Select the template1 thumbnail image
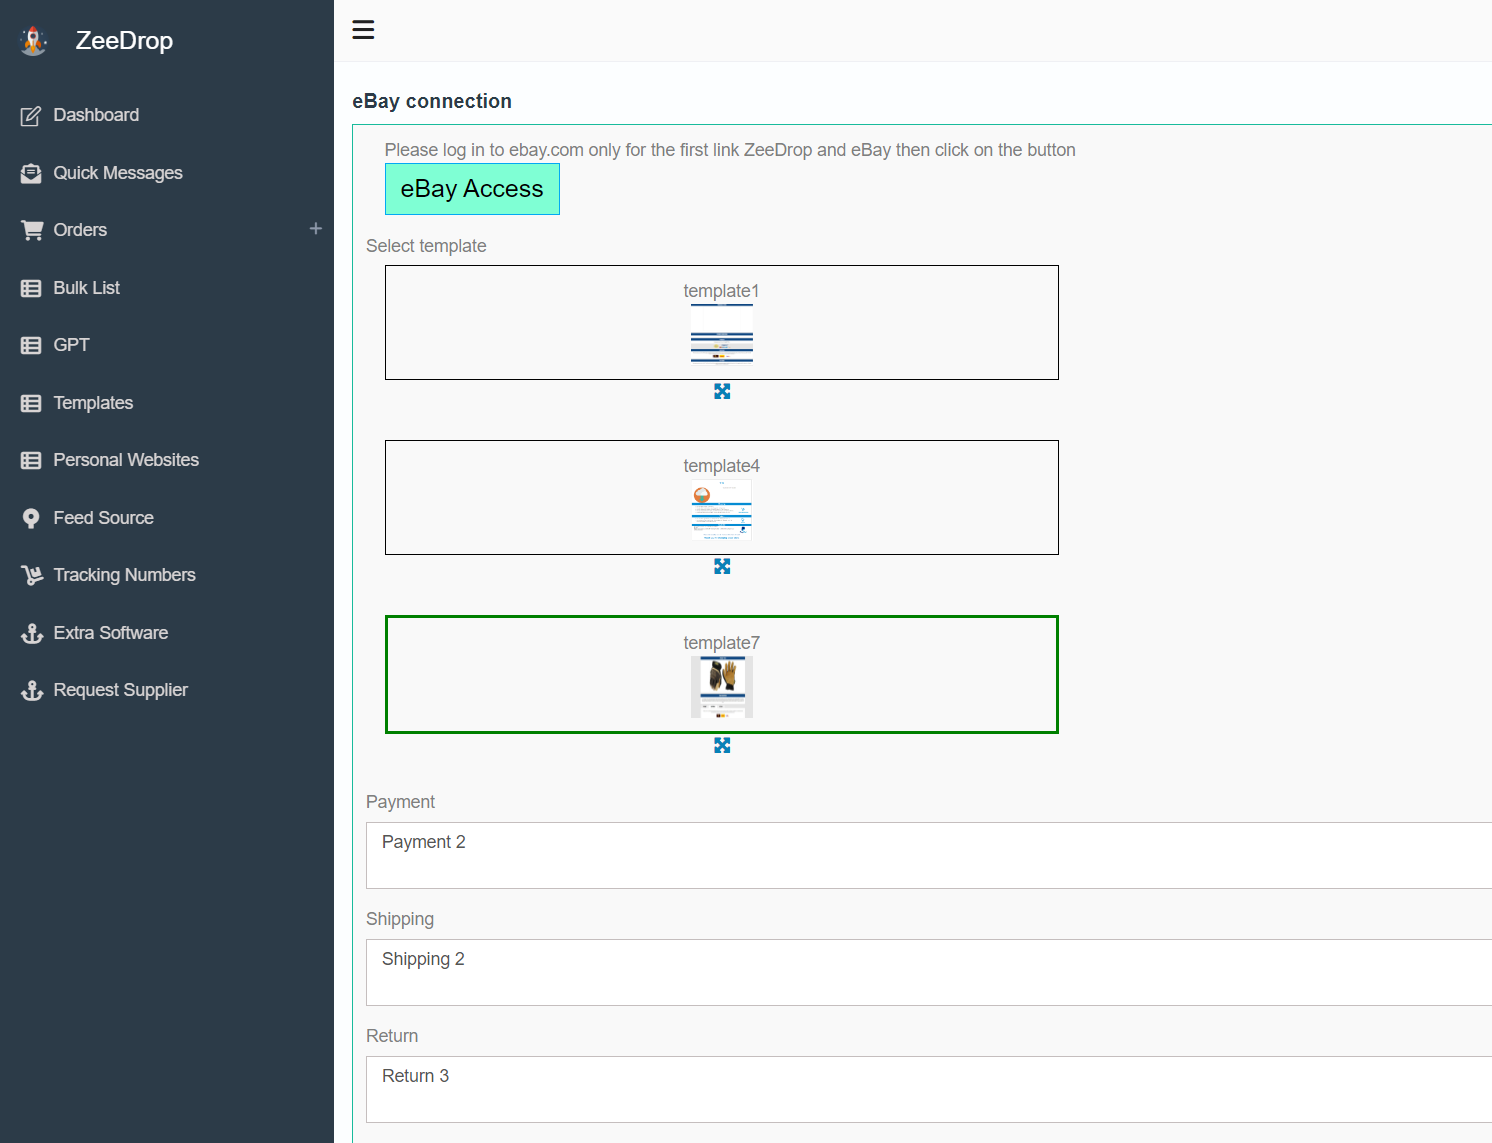 [722, 335]
